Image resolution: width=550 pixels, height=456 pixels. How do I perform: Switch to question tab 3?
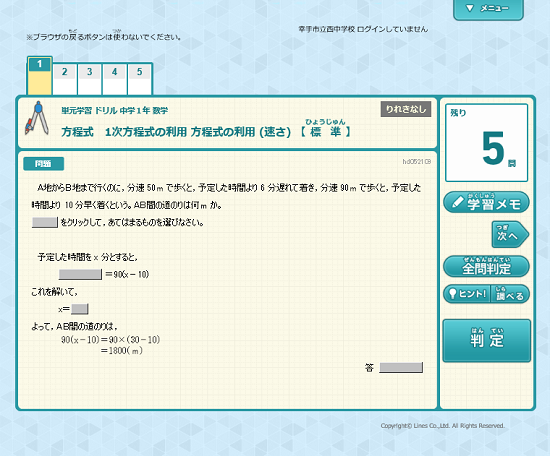coord(90,79)
